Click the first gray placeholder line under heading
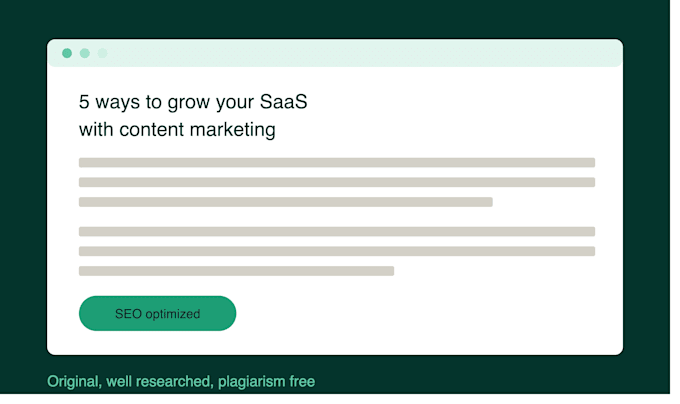Screen dimensions: 680x404 click(x=337, y=163)
